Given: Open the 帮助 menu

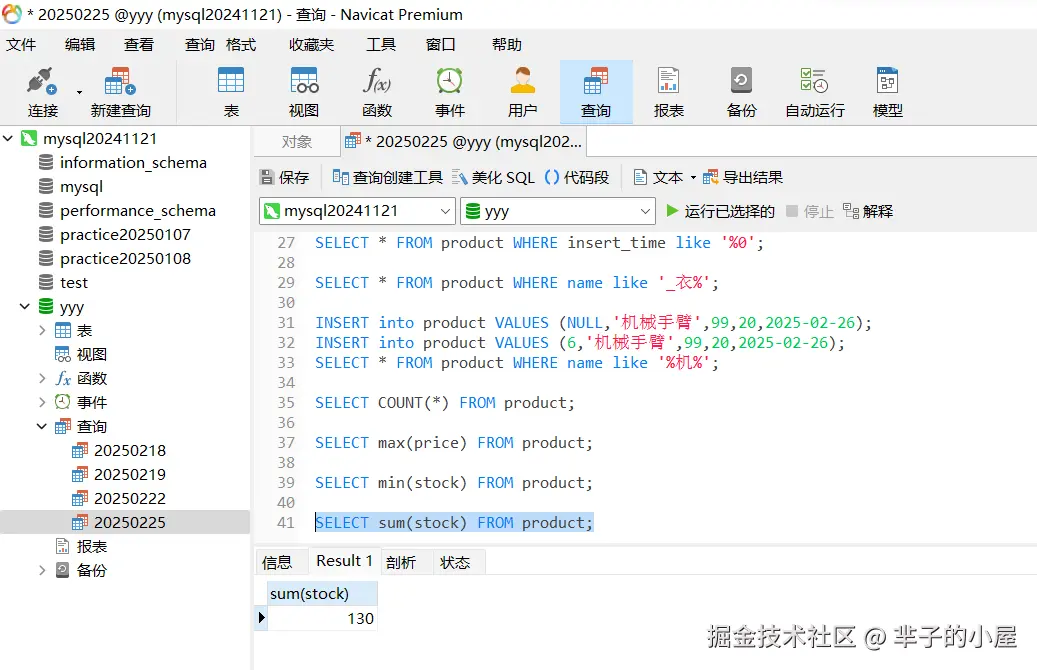Looking at the screenshot, I should click(507, 44).
